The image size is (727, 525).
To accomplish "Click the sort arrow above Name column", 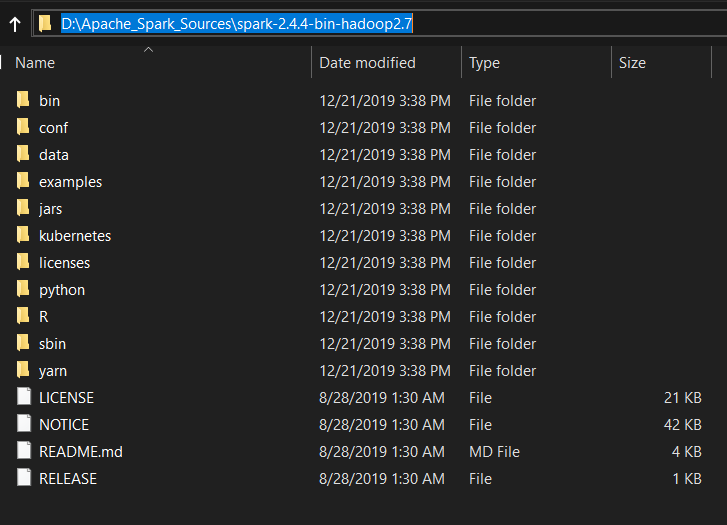I will [148, 50].
